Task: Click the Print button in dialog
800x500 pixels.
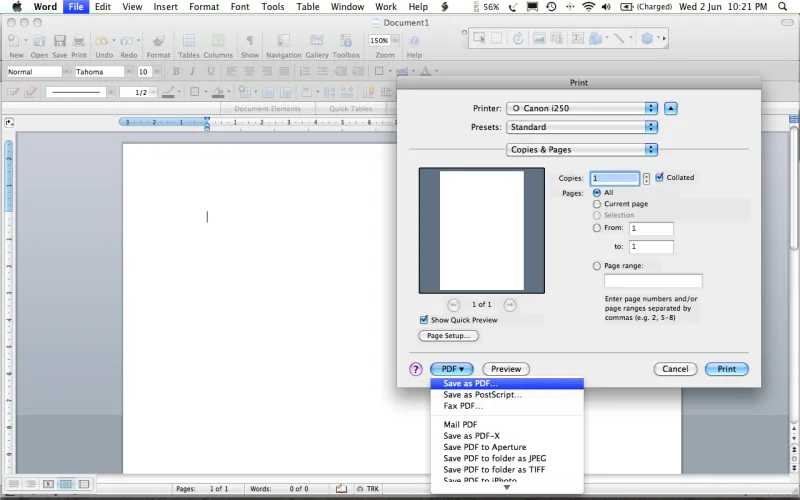Action: point(727,369)
